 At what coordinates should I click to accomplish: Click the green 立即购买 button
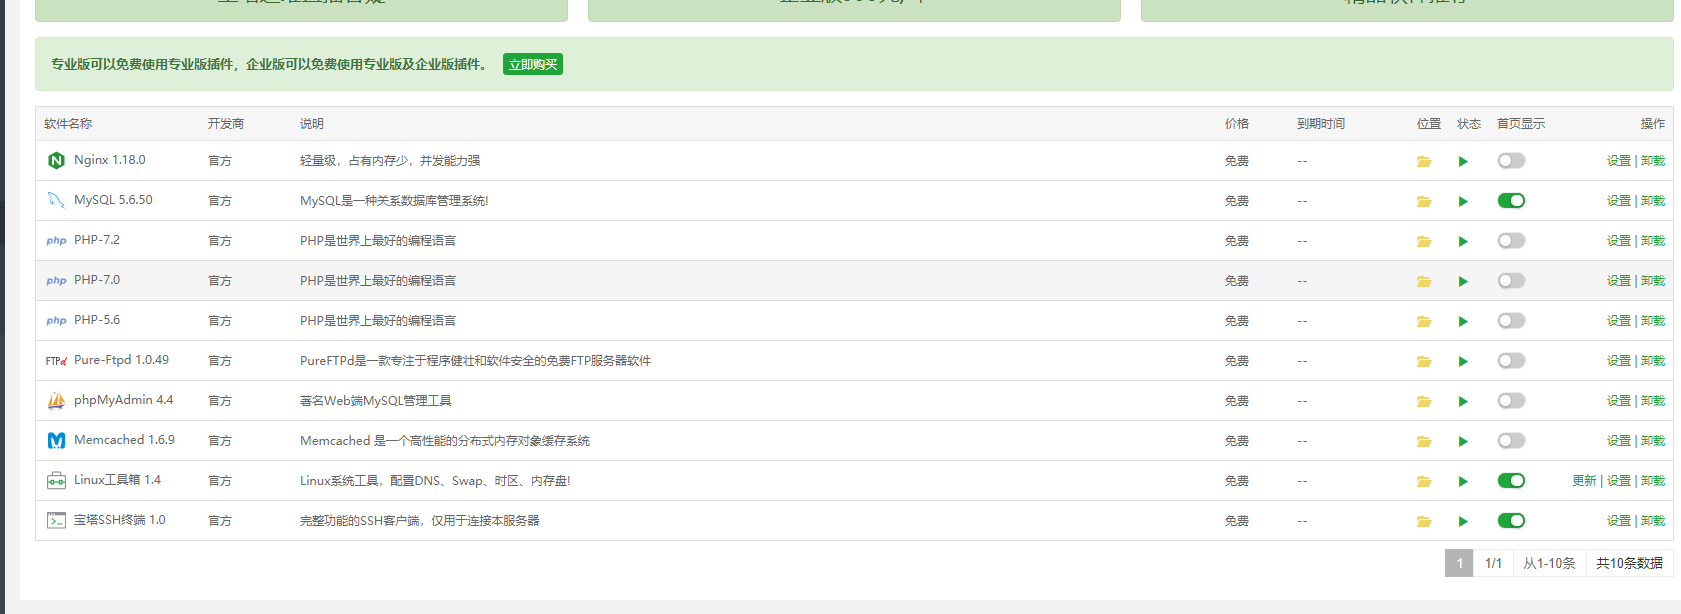pos(533,64)
